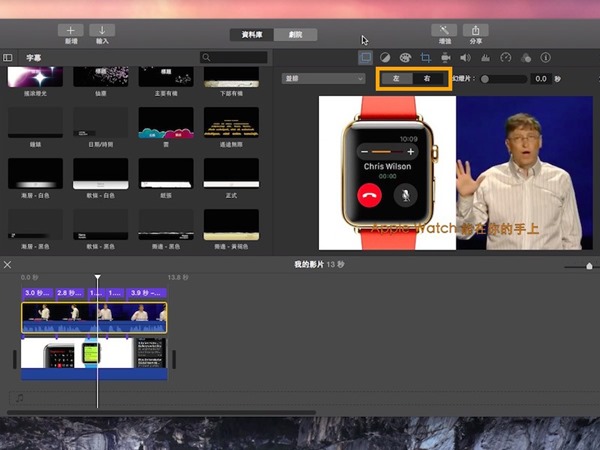The image size is (600, 450).
Task: Click the 分享 (Share) icon
Action: [476, 31]
